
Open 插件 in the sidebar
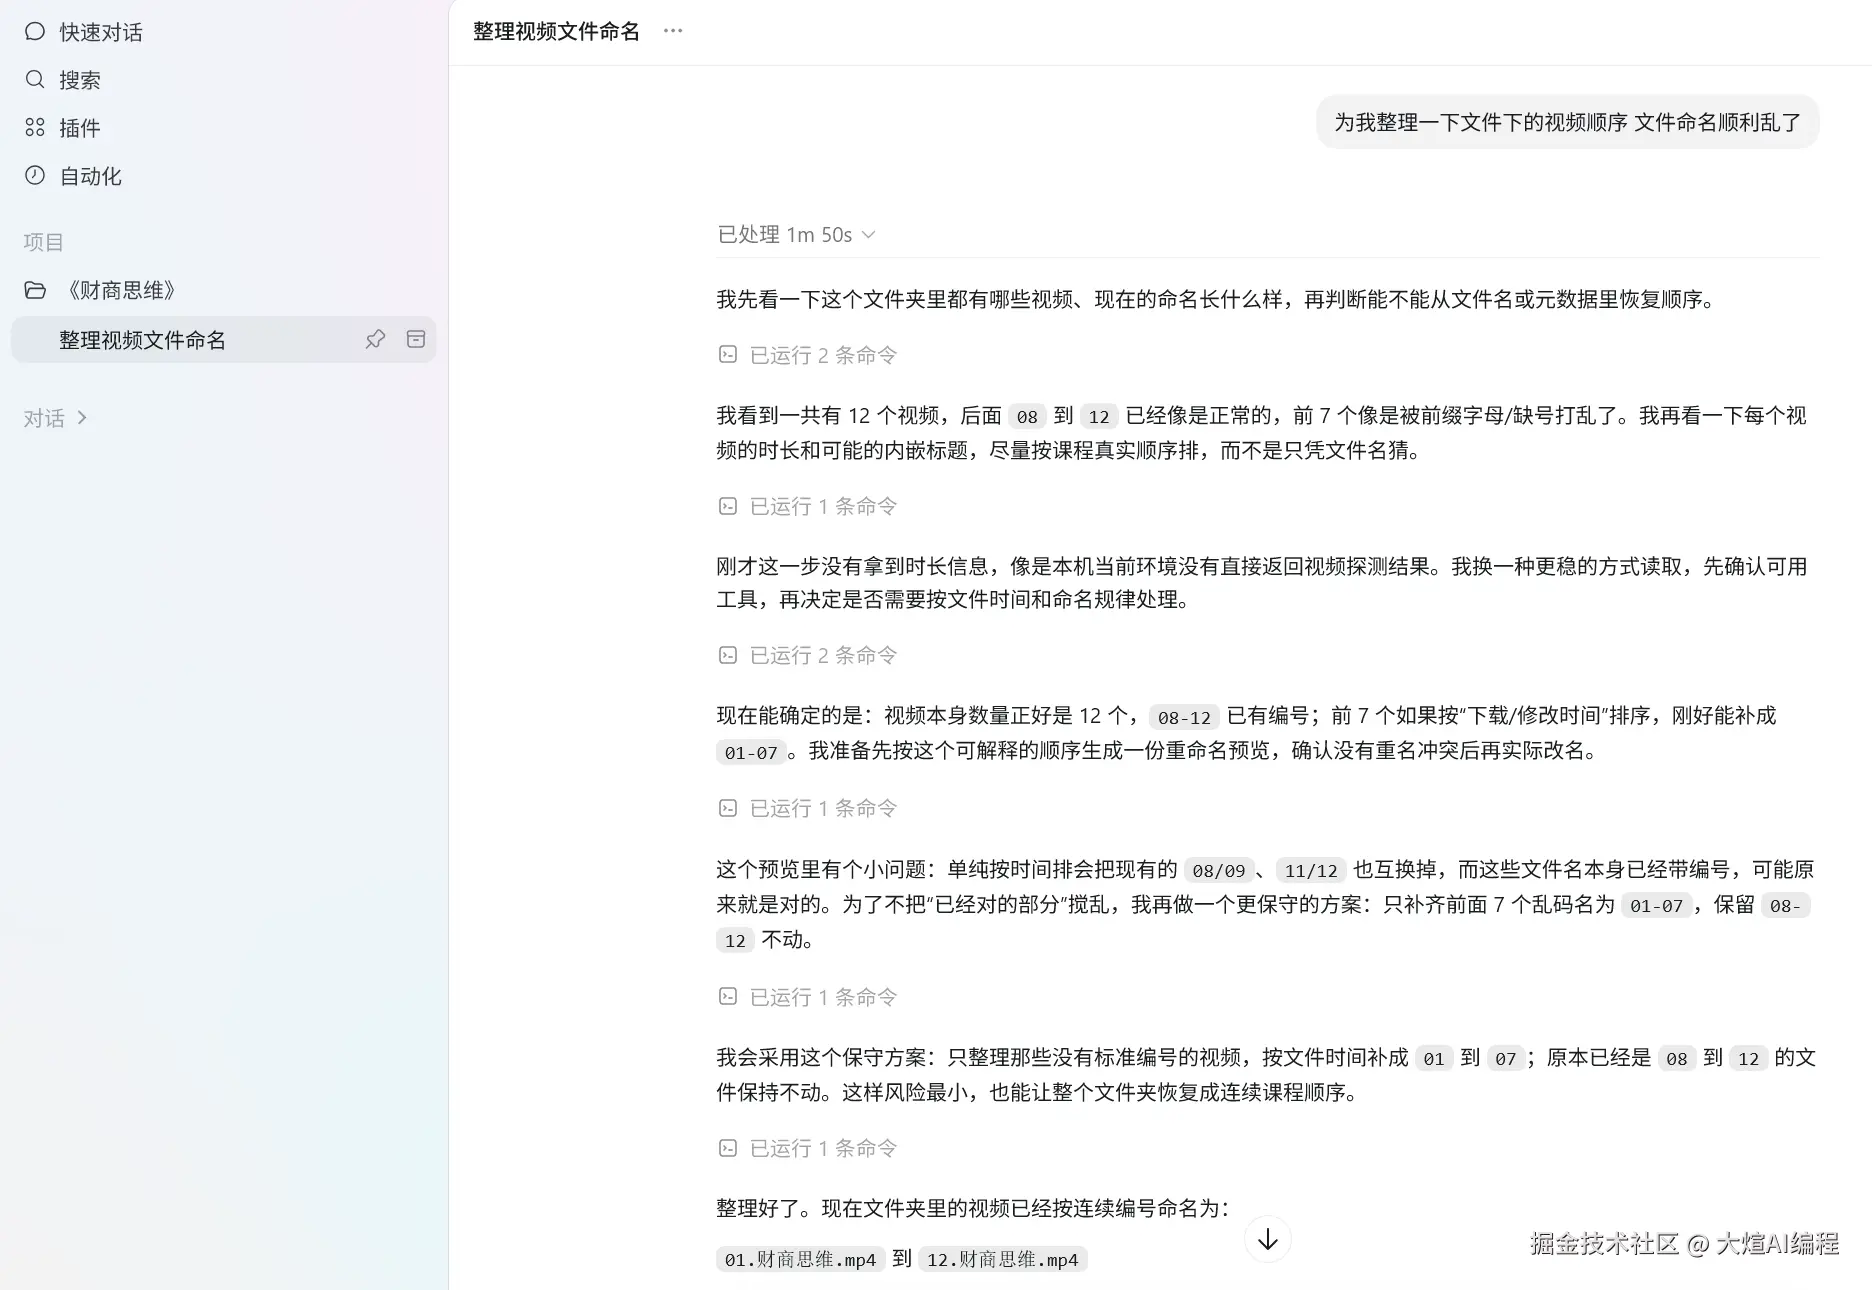[x=80, y=128]
